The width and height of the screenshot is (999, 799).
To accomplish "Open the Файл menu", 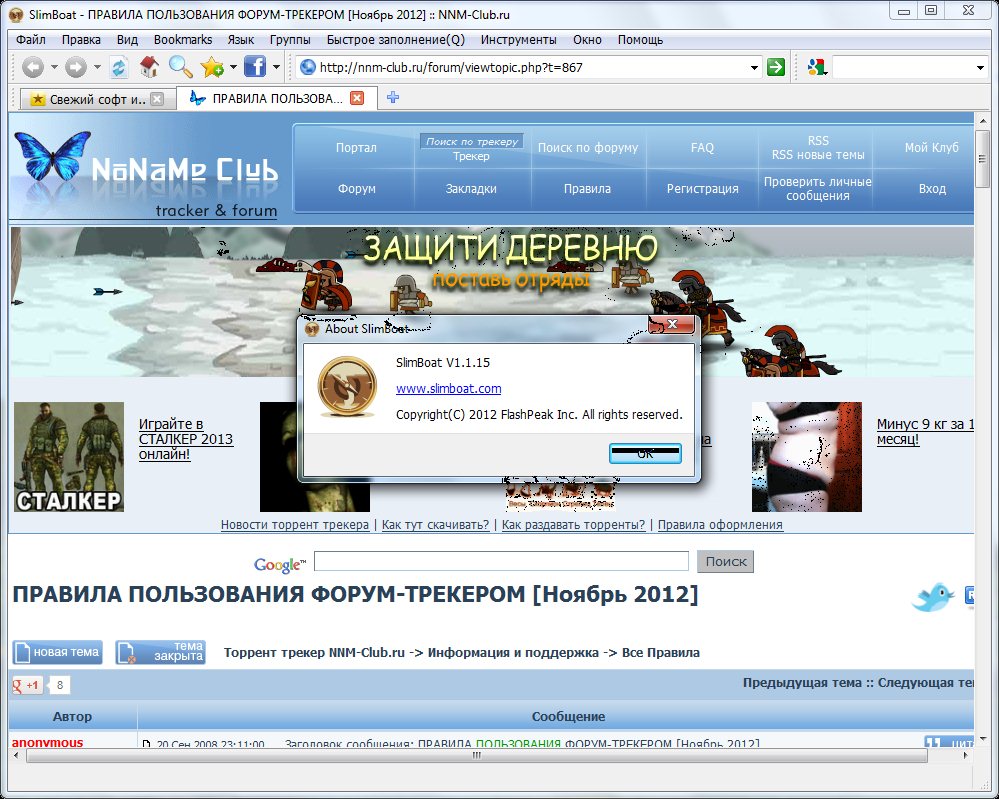I will [31, 40].
